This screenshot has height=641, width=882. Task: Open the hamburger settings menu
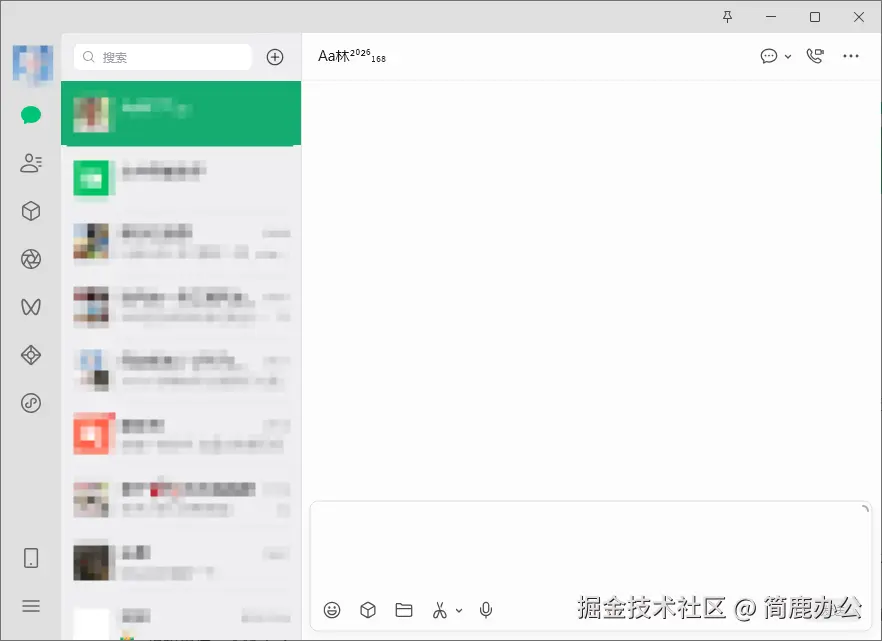click(x=30, y=606)
